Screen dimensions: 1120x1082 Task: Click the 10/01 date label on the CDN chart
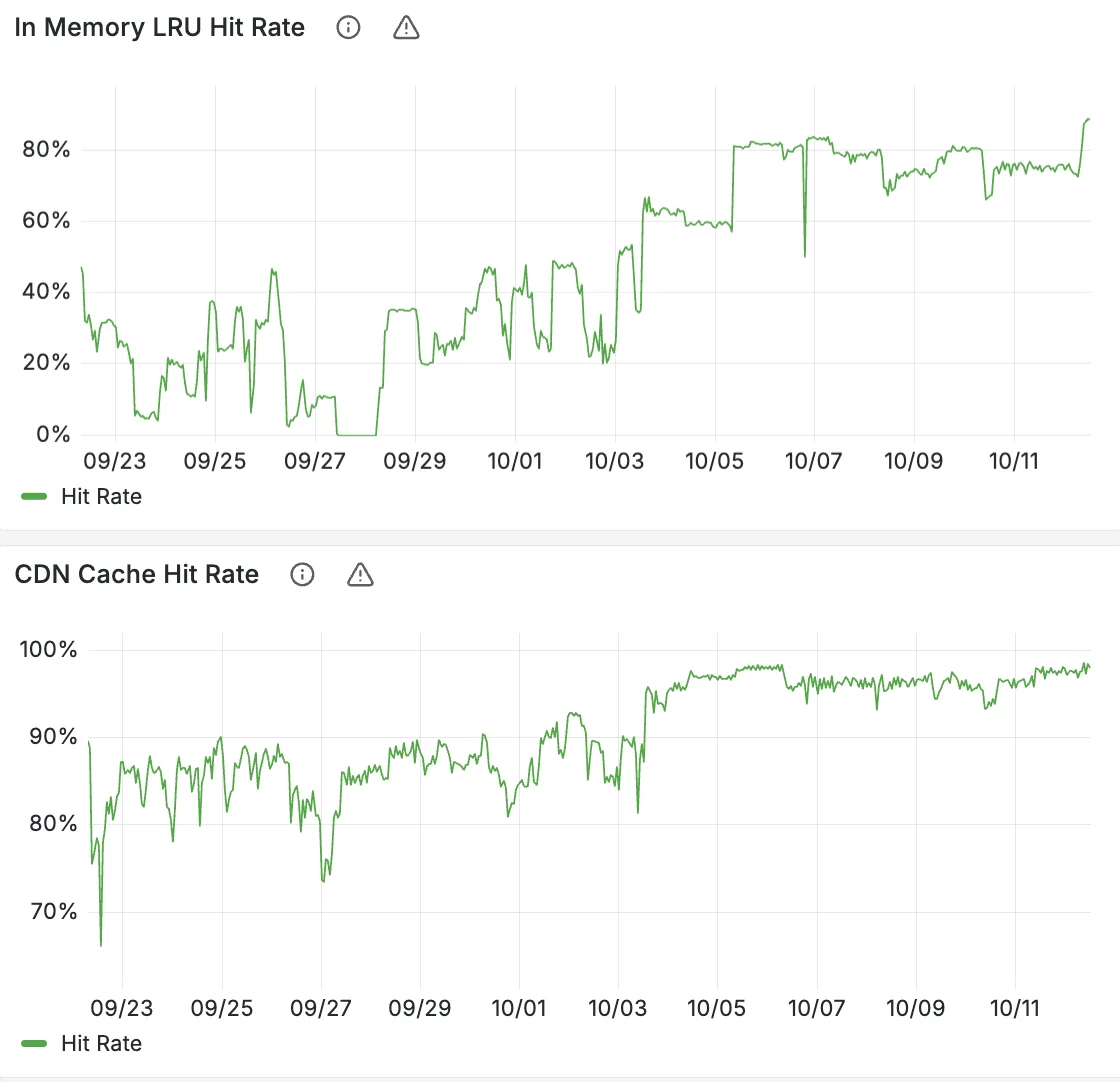(x=520, y=1008)
